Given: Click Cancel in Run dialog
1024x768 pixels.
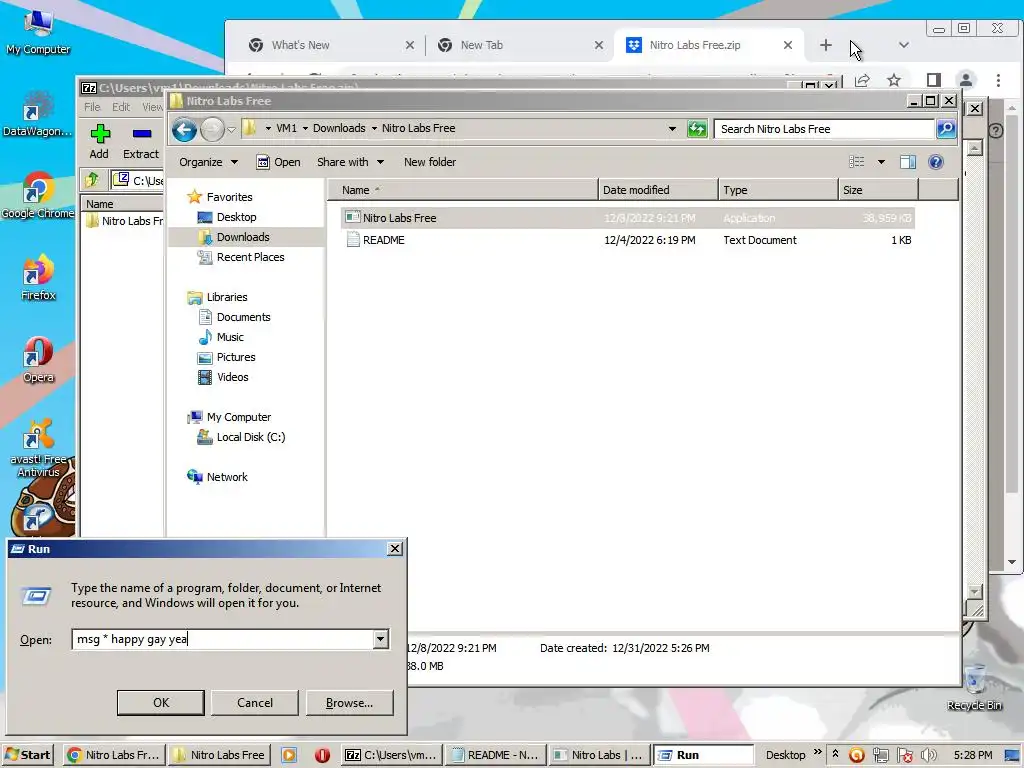Looking at the screenshot, I should [x=255, y=703].
